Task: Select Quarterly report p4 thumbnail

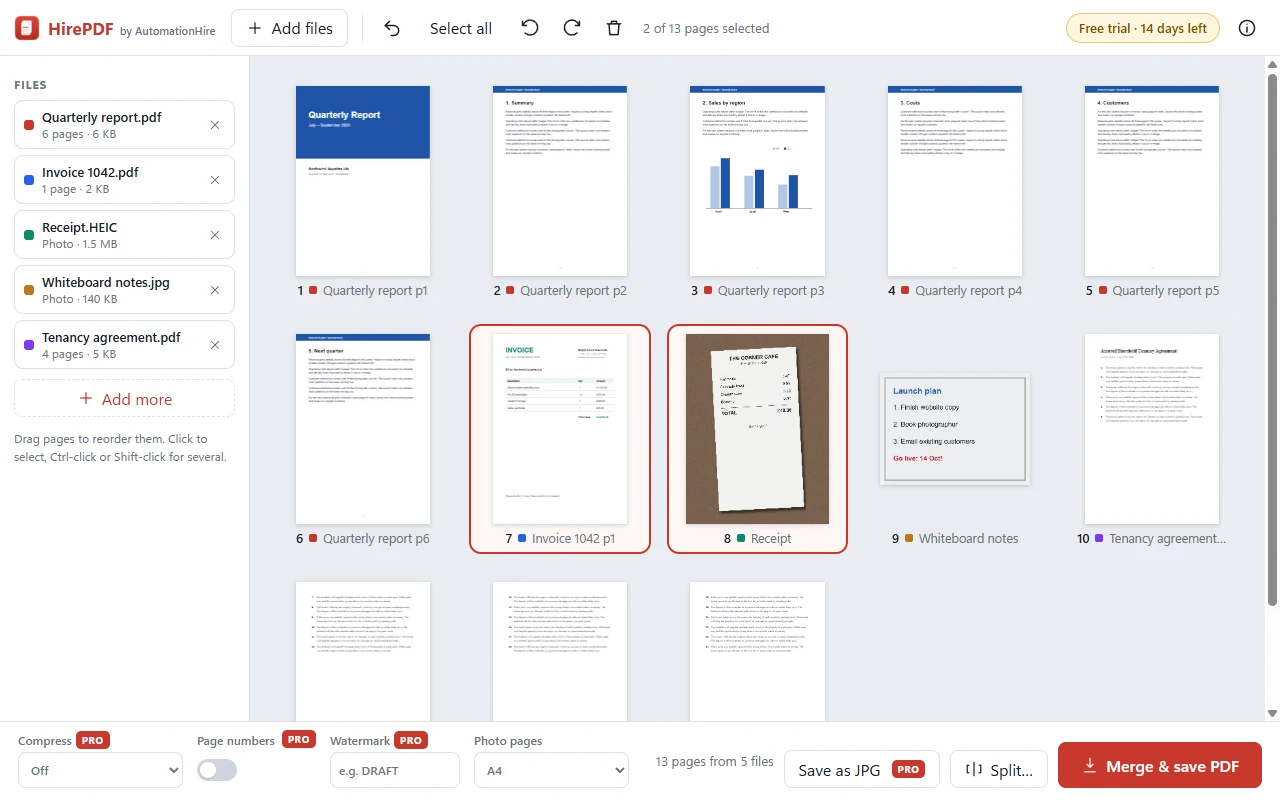Action: [x=955, y=181]
